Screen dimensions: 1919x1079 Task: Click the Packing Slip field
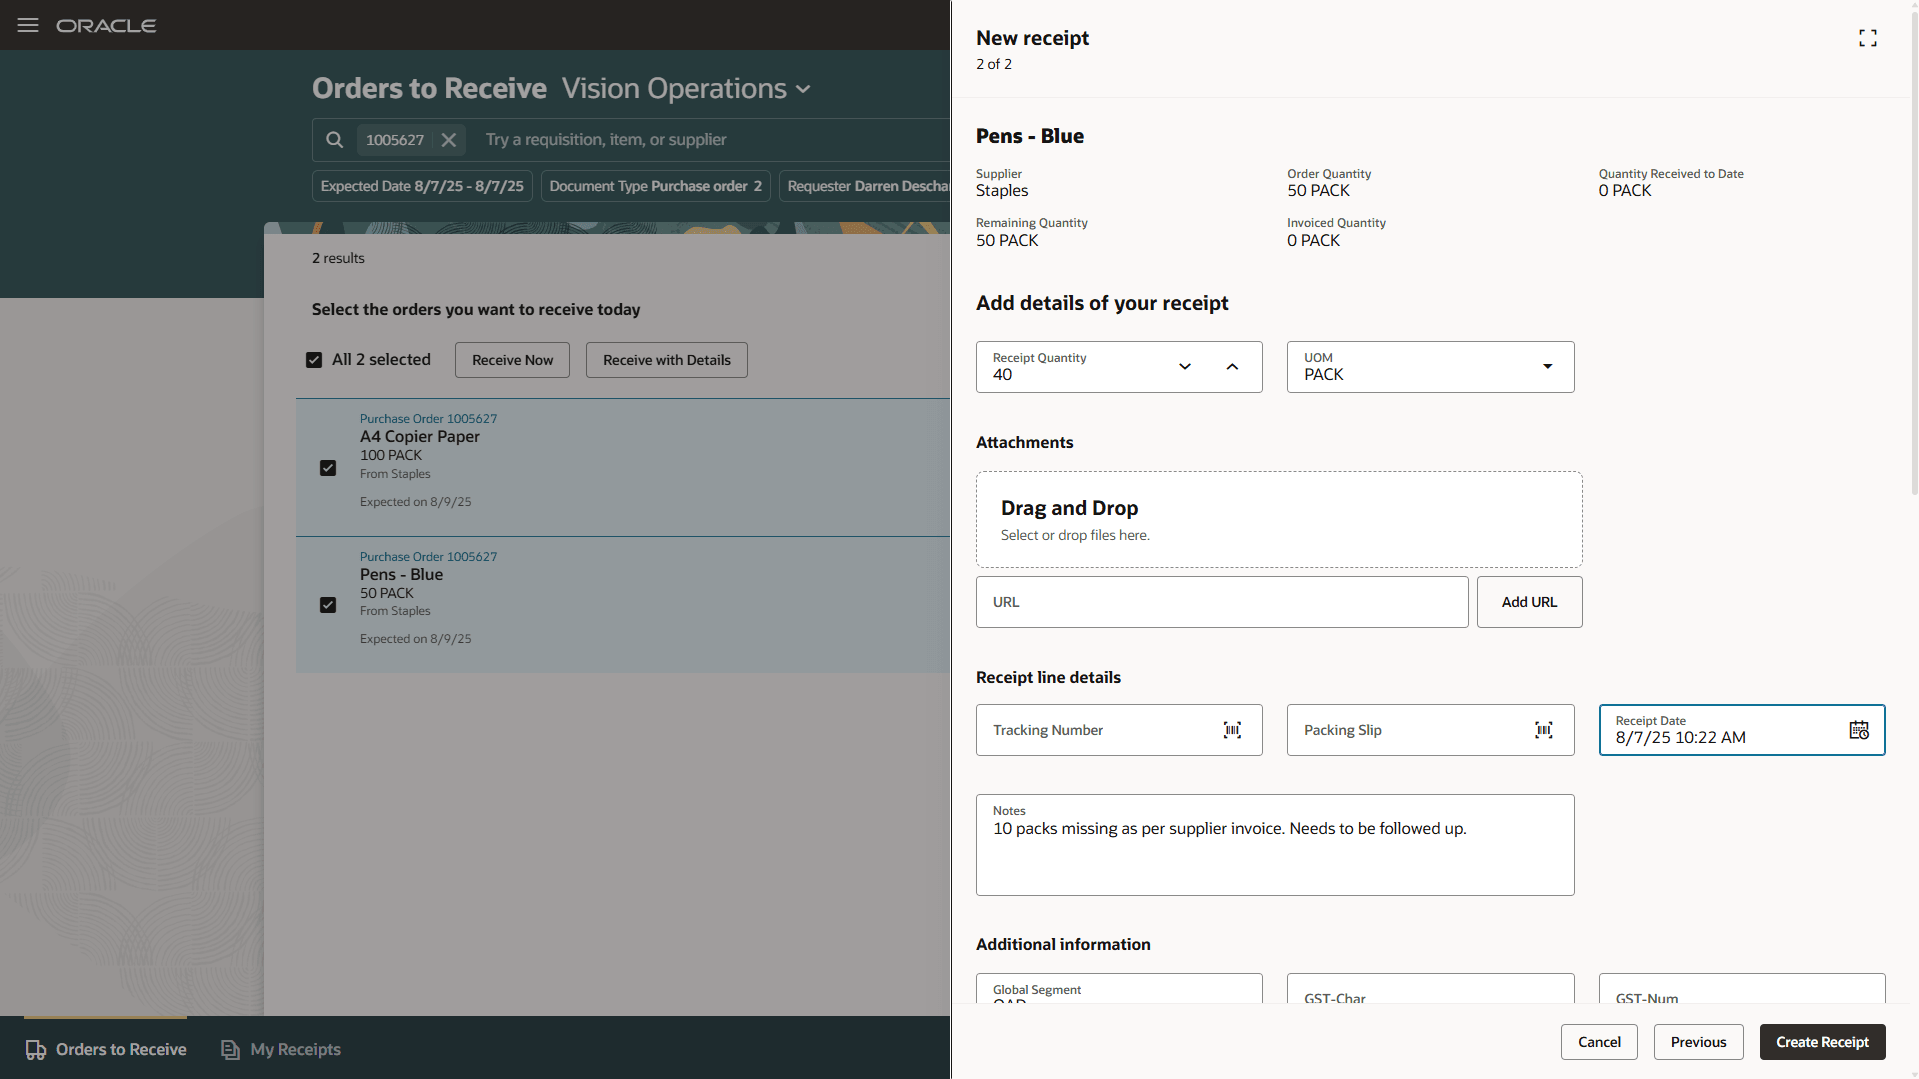pos(1430,730)
